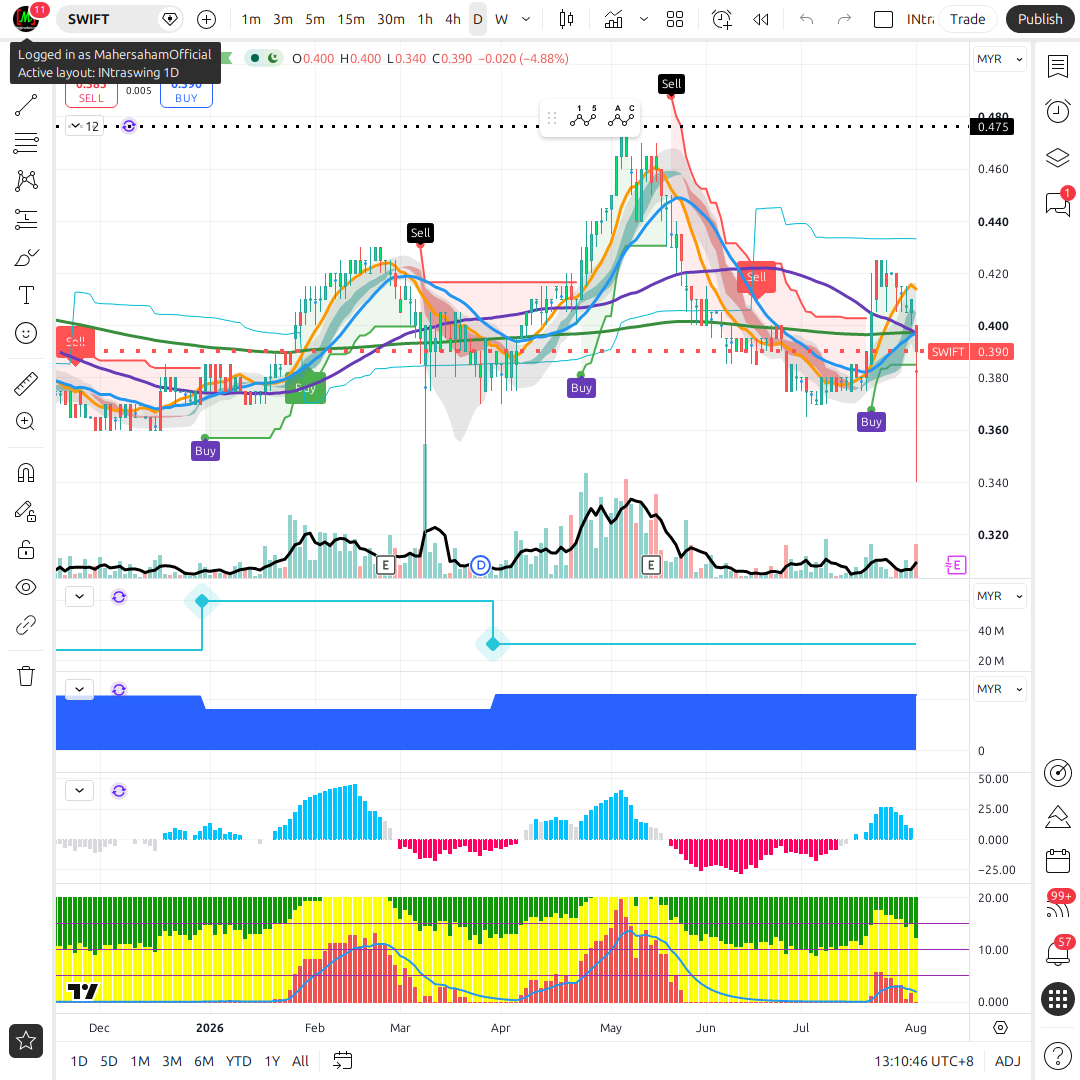Viewport: 1080px width, 1080px height.
Task: Select the Text annotation tool
Action: [26, 295]
